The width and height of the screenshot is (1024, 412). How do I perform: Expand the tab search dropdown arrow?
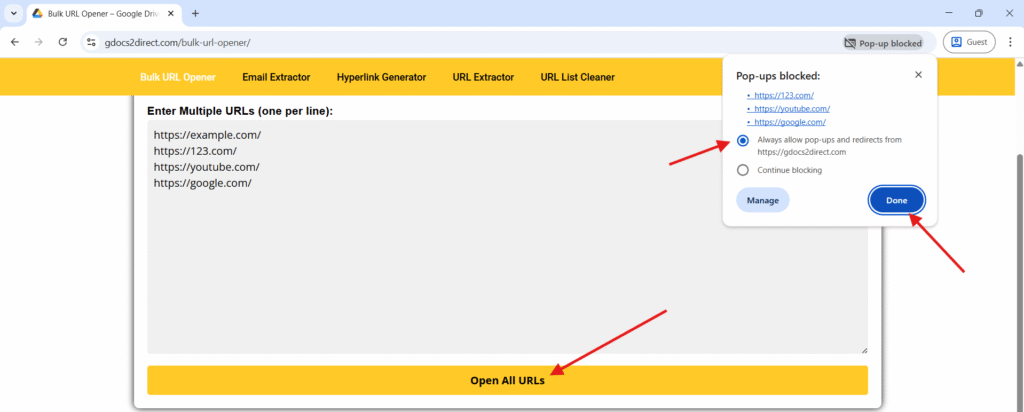14,13
